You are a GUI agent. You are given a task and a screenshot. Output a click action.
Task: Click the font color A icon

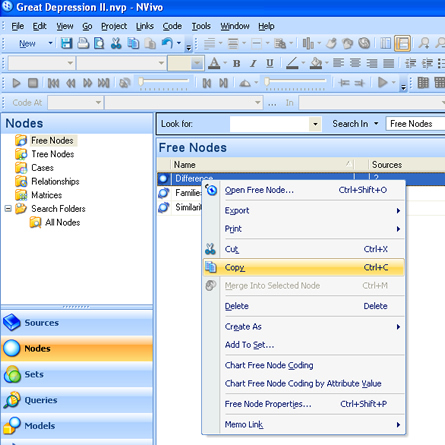214,63
